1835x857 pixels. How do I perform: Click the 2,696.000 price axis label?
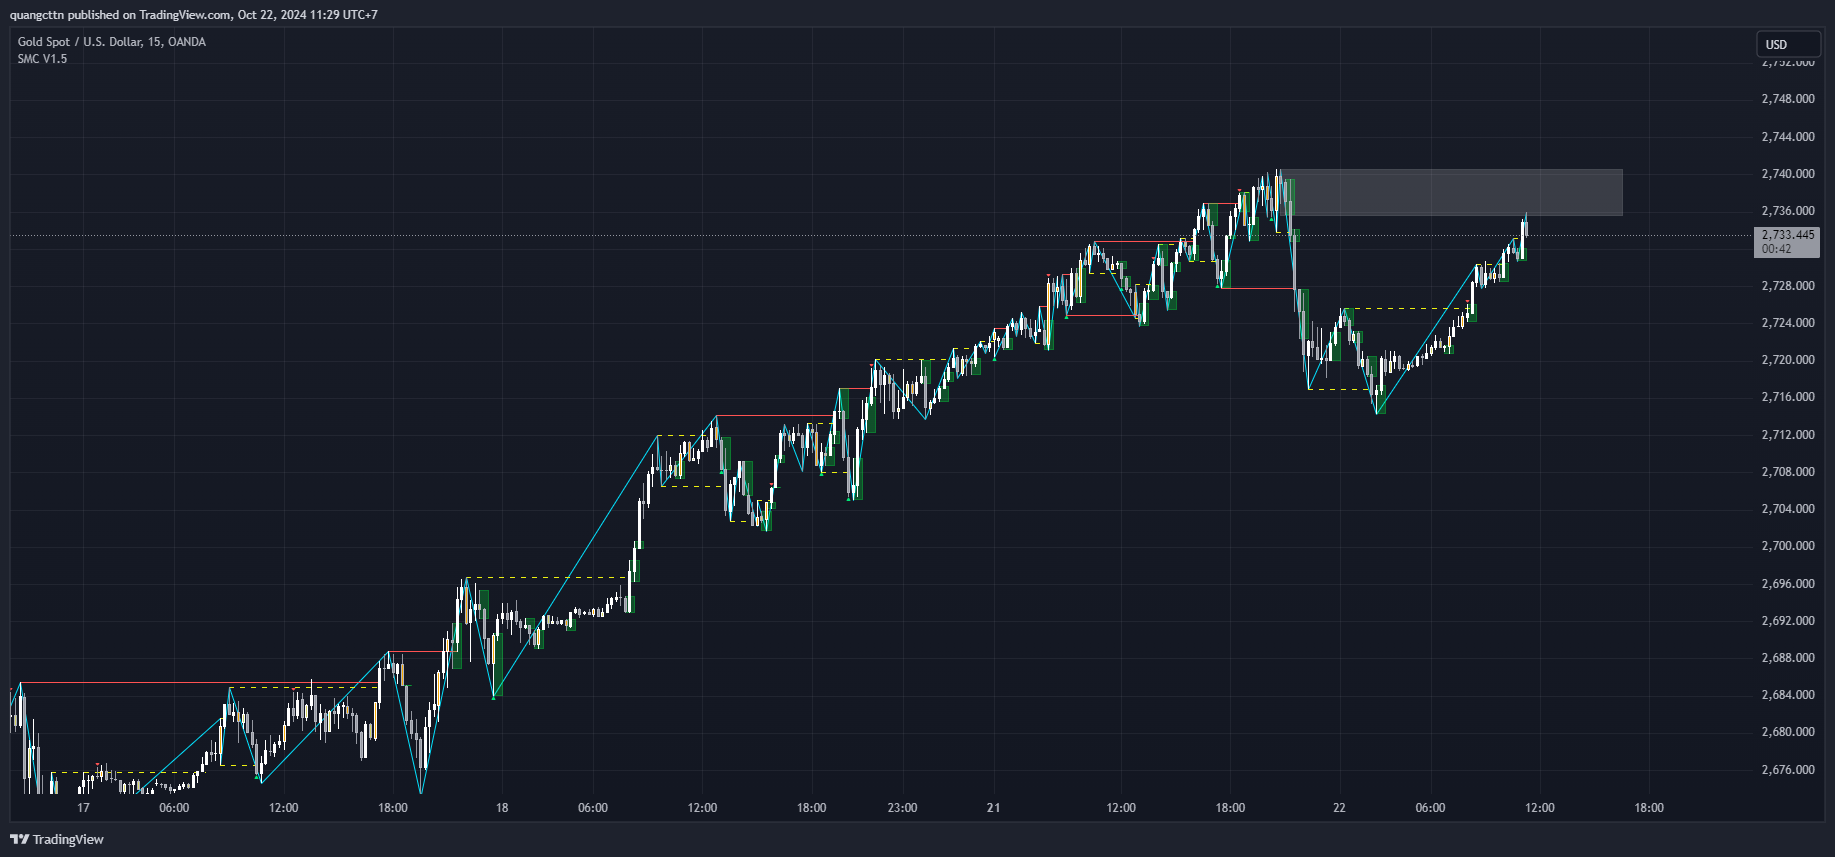pyautogui.click(x=1788, y=584)
